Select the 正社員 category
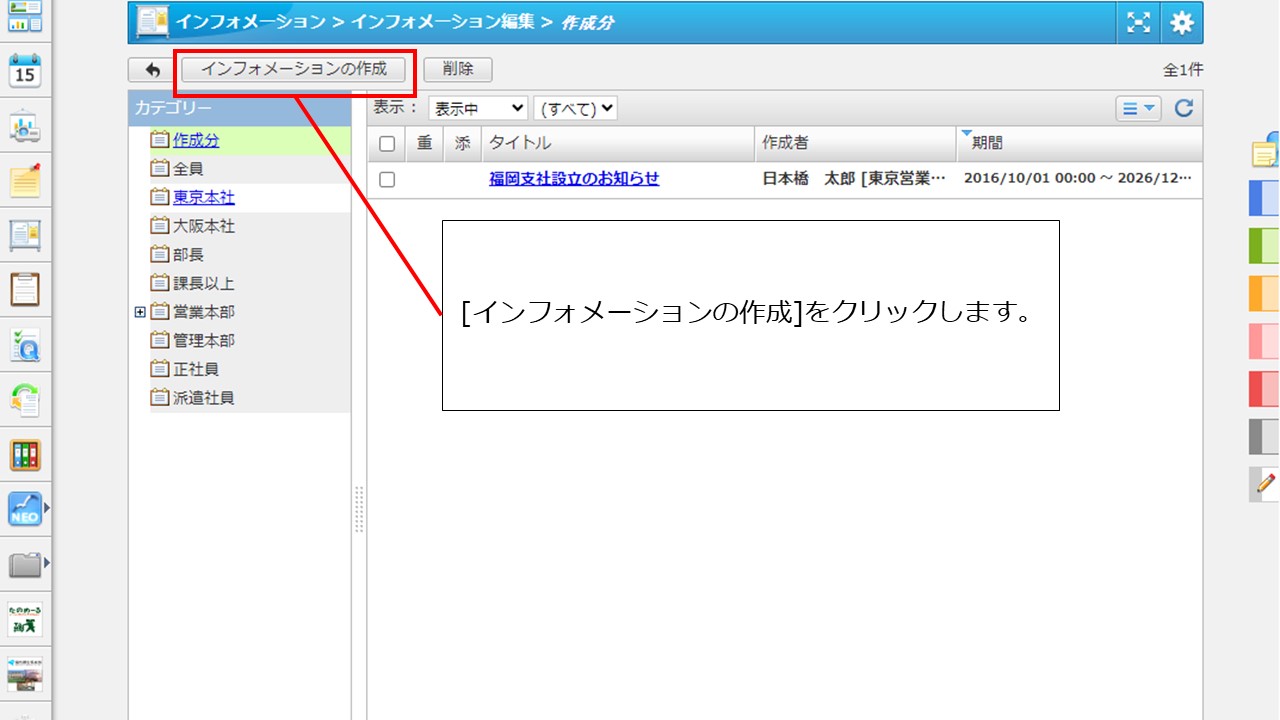 click(196, 369)
